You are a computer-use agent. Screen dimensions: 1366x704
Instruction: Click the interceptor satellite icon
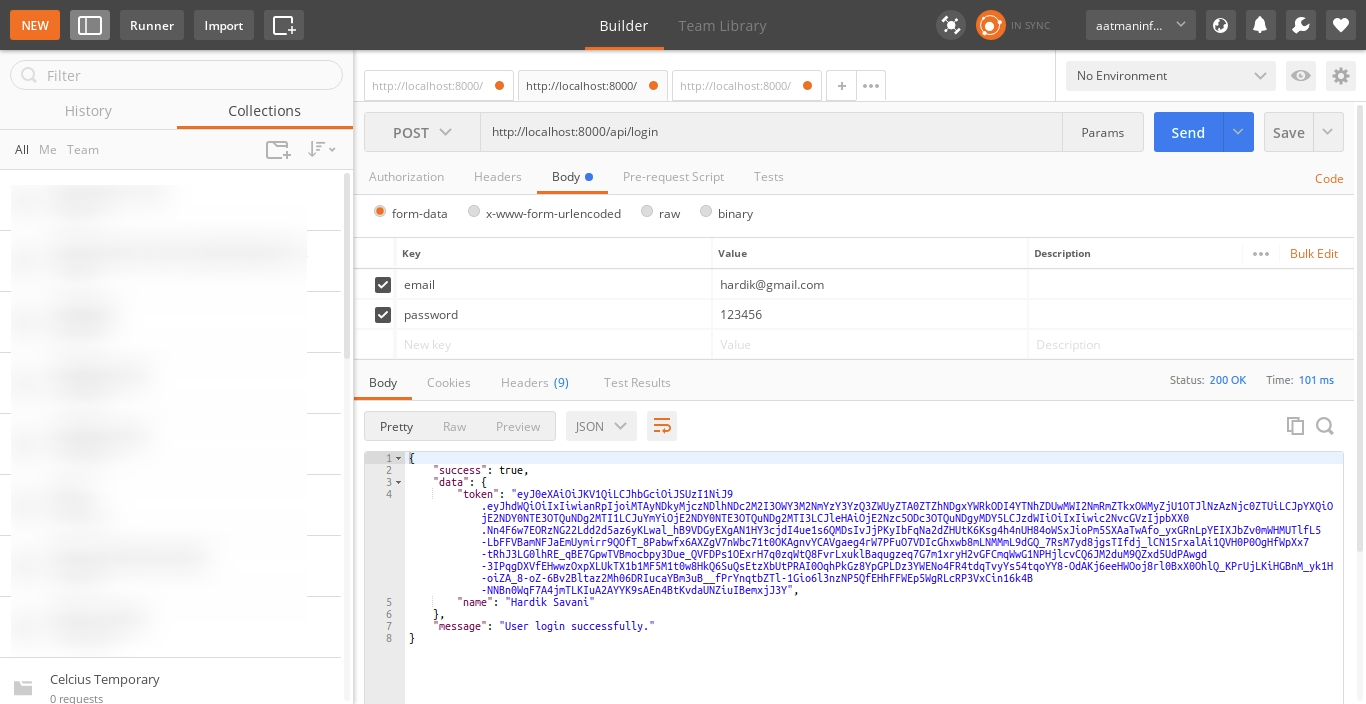click(x=950, y=25)
